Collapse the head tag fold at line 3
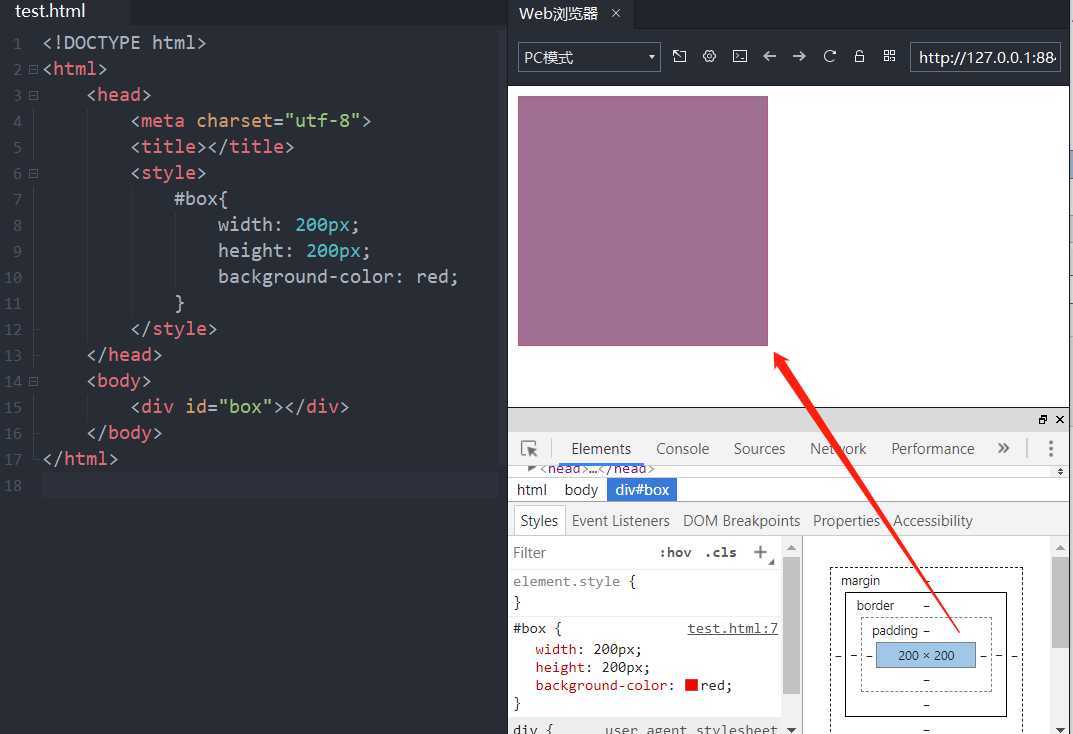 coord(33,96)
